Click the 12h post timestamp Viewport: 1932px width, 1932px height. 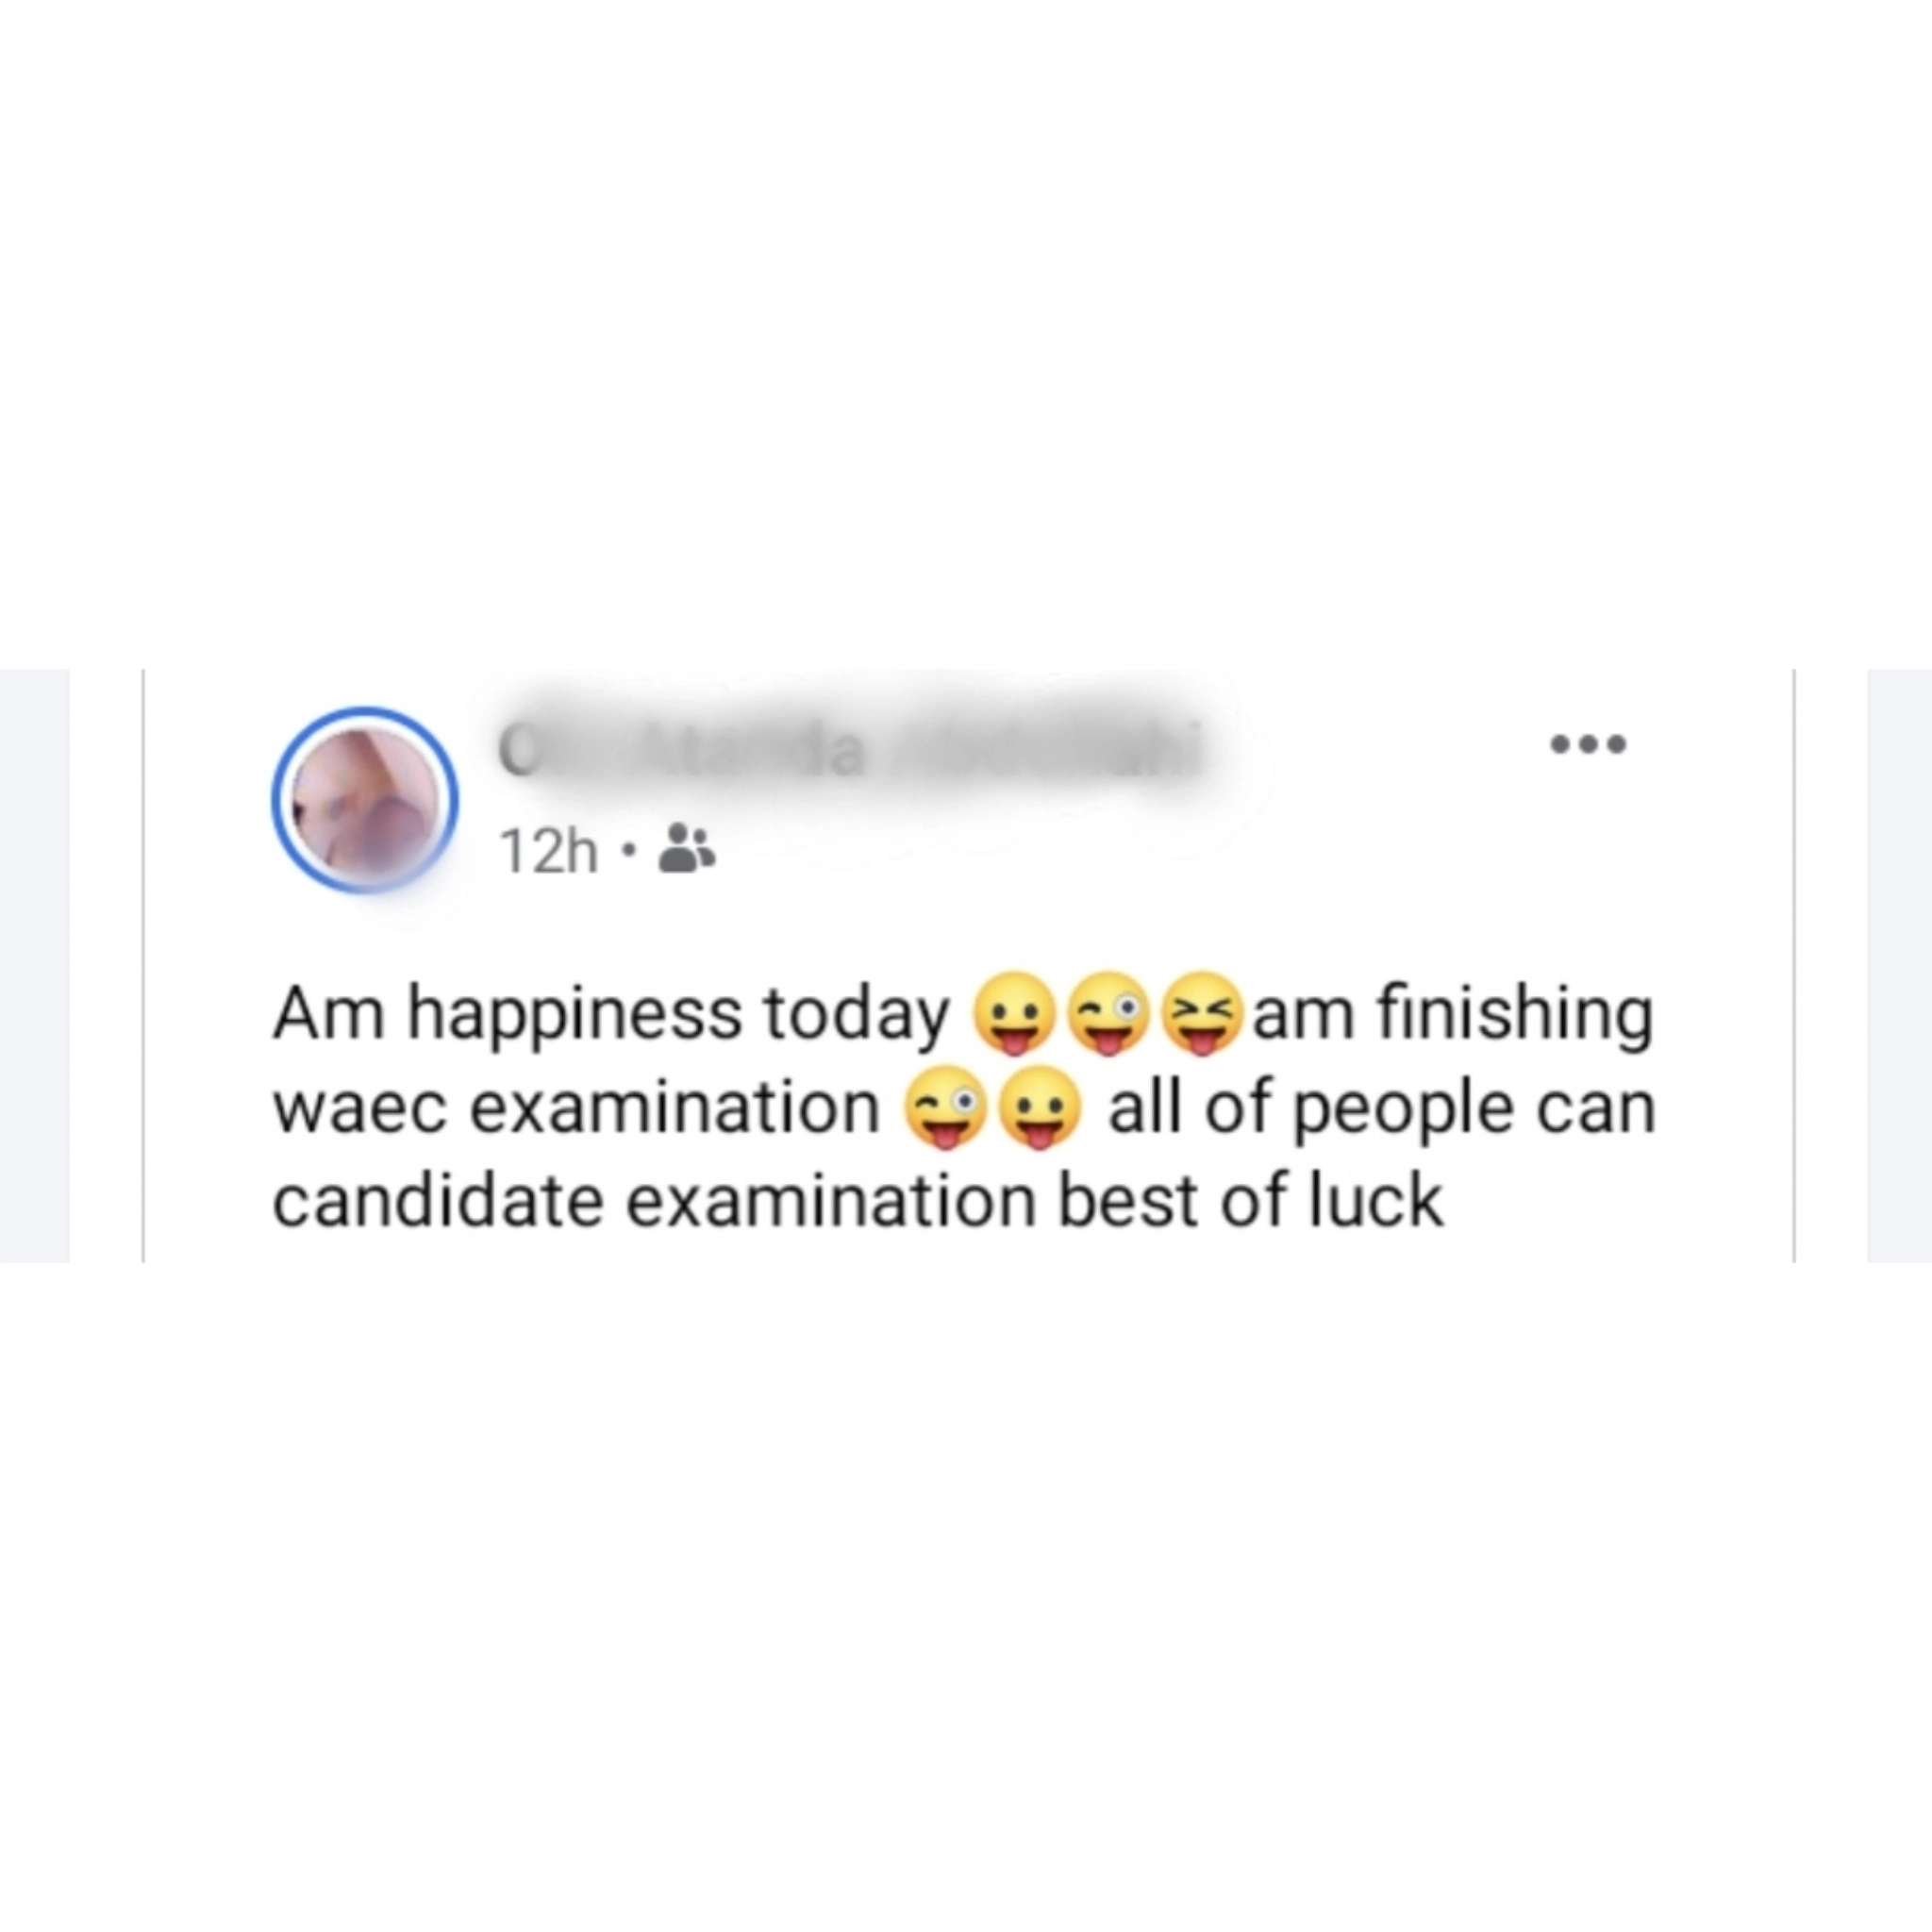(x=548, y=851)
